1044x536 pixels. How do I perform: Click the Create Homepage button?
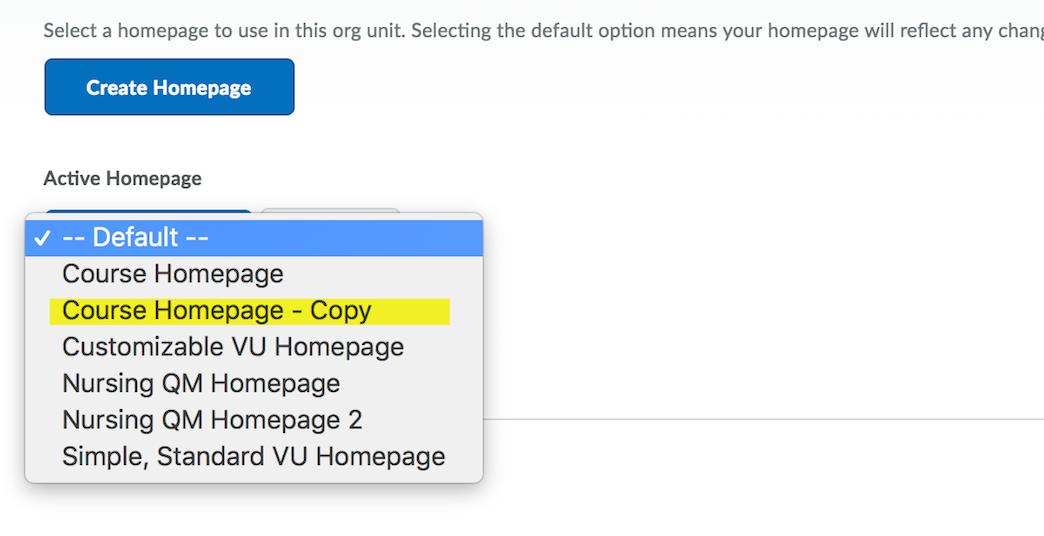coord(169,88)
